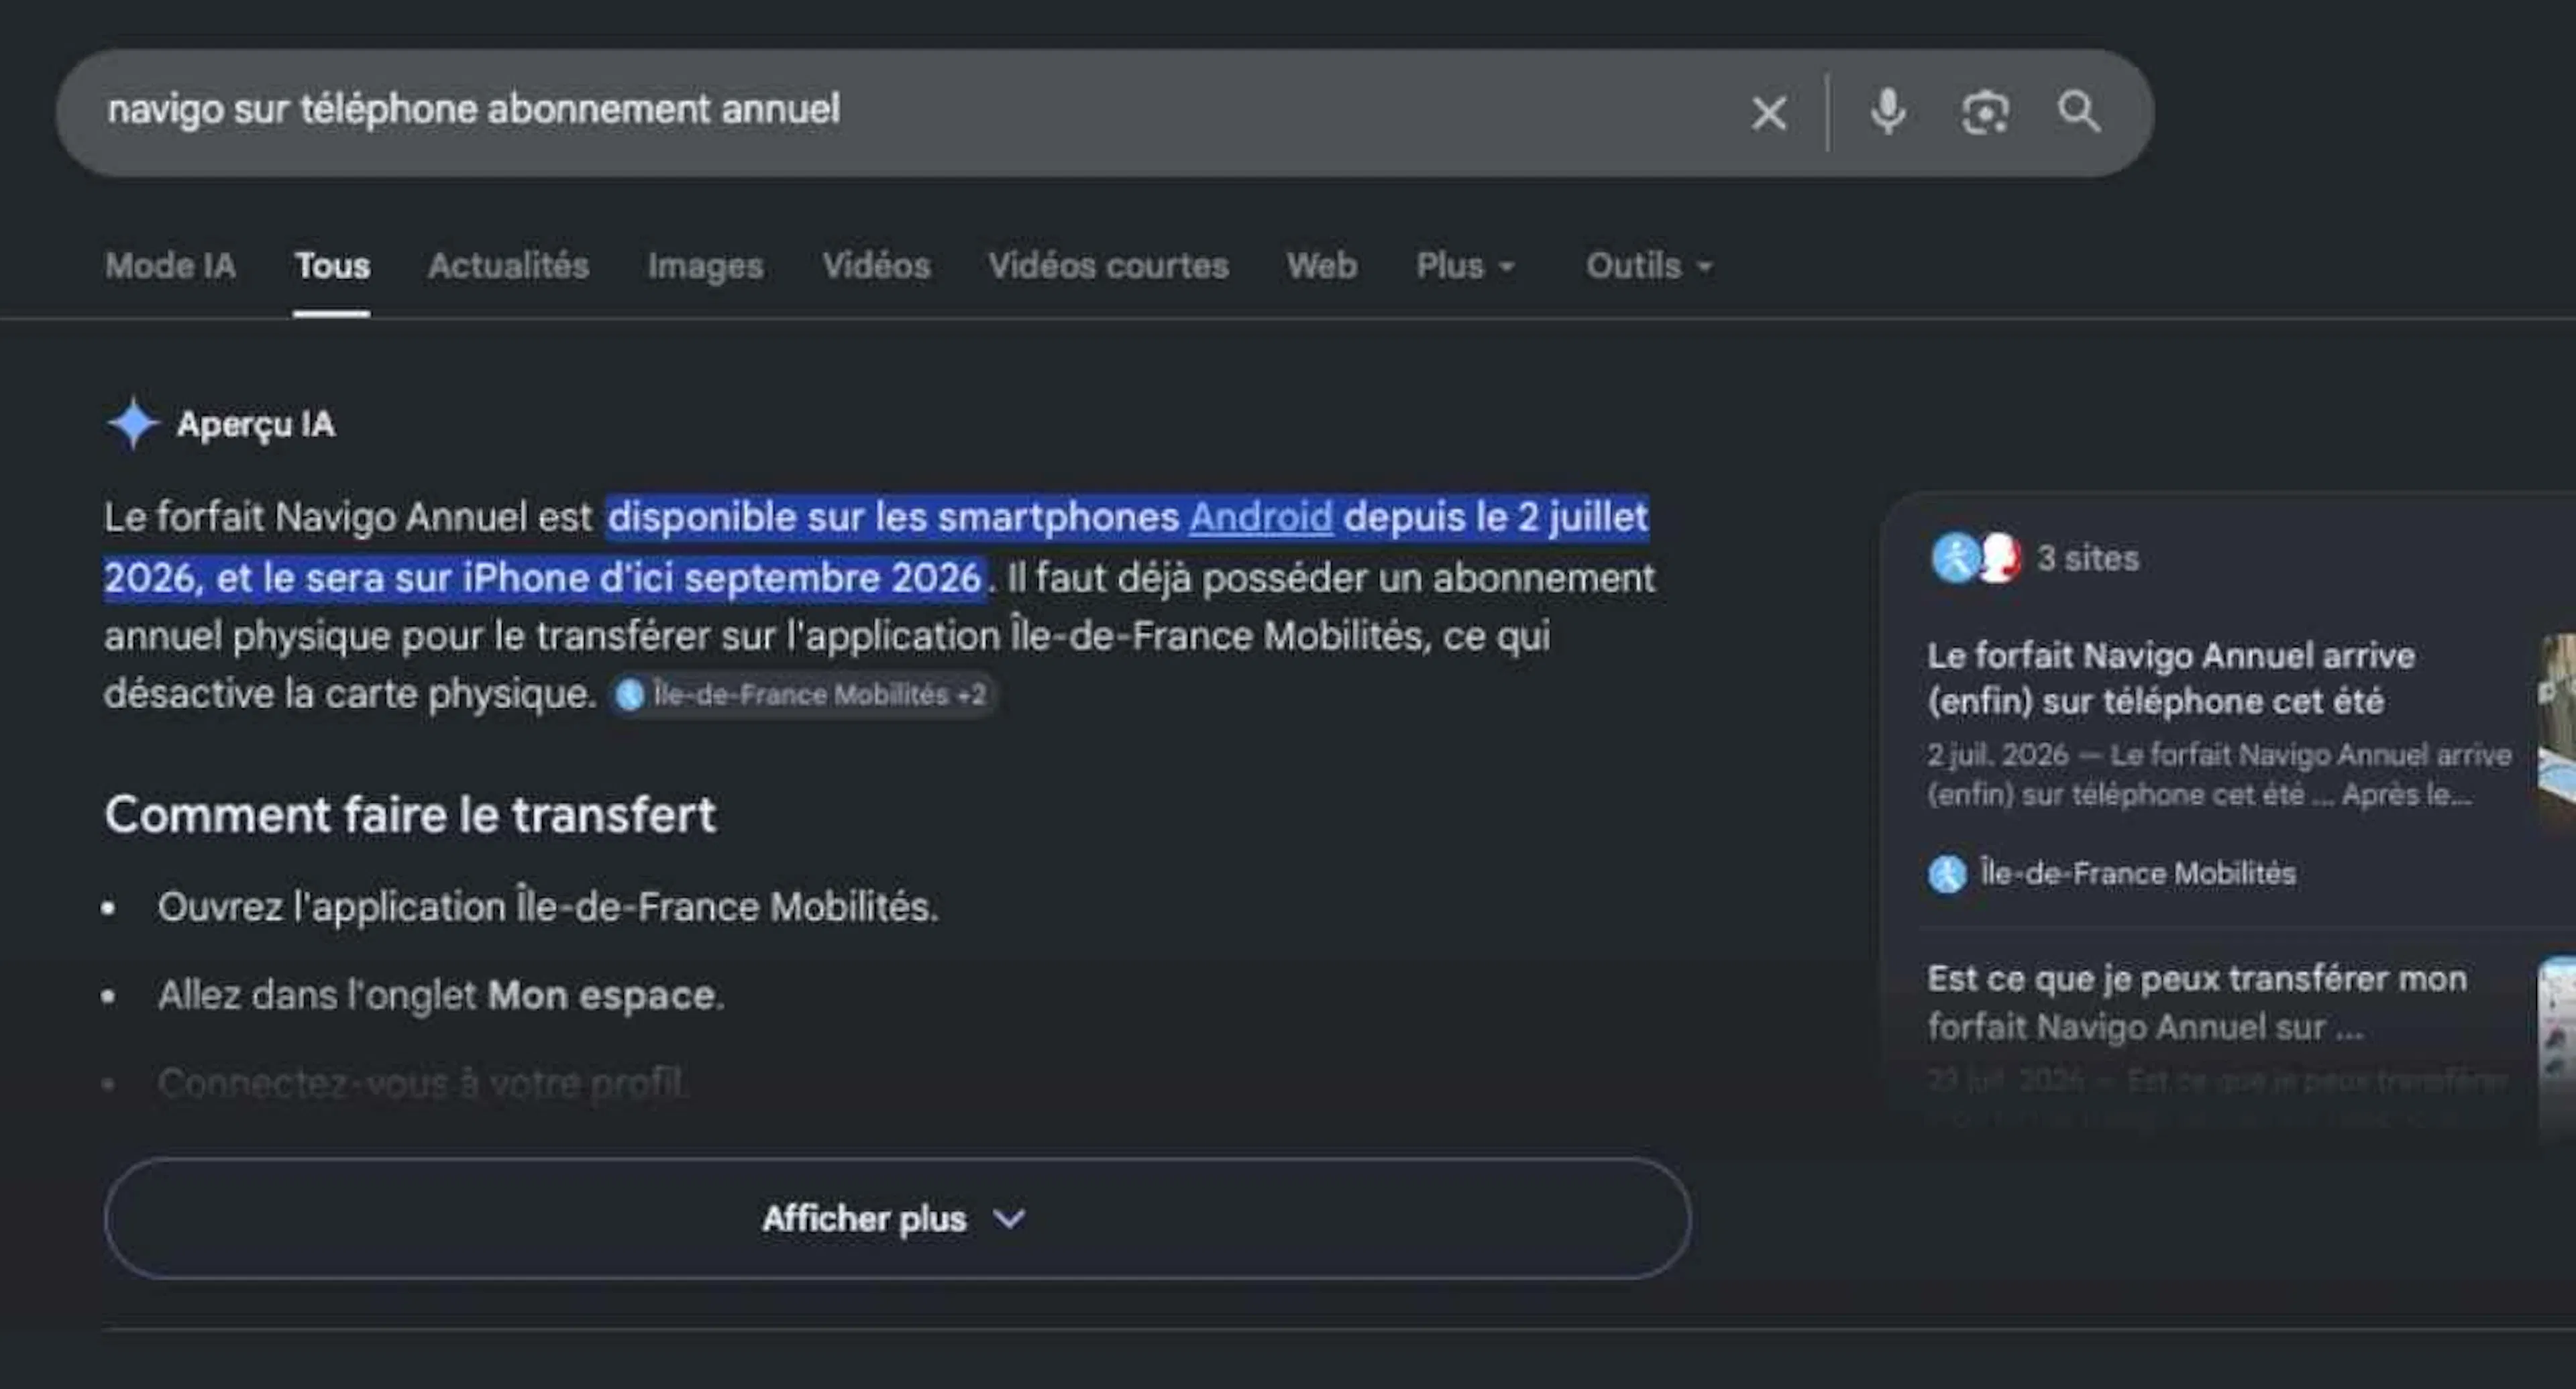The width and height of the screenshot is (2576, 1389).
Task: Switch to the Web results tab
Action: (1321, 266)
